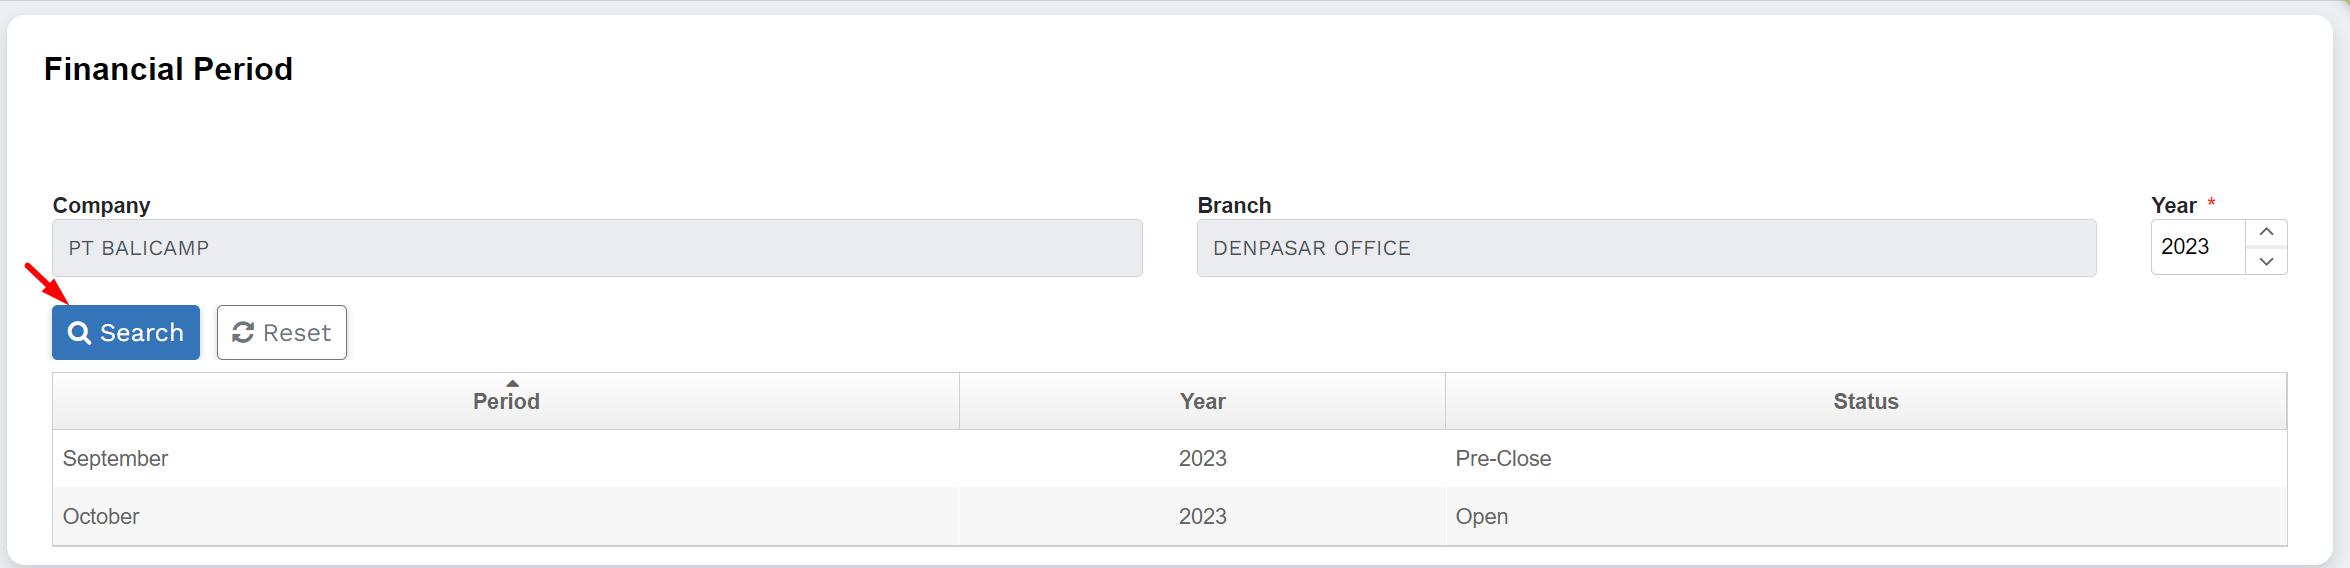Click the refresh icon in Reset
2350x568 pixels.
point(243,333)
